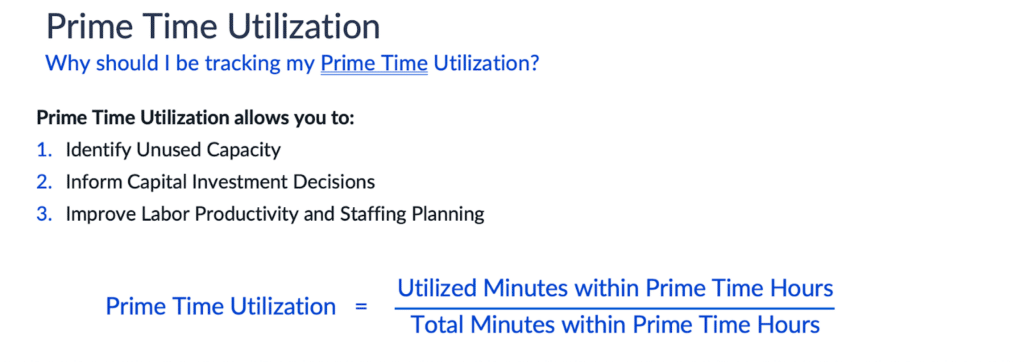Image resolution: width=1024 pixels, height=362 pixels.
Task: Select list item "Inform Capital Investment Decisions"
Action: click(x=220, y=182)
